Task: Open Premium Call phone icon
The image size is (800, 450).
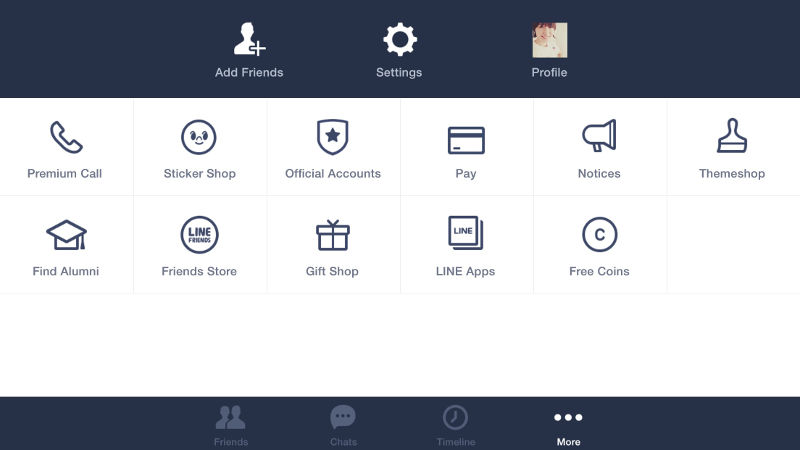Action: [x=66, y=137]
